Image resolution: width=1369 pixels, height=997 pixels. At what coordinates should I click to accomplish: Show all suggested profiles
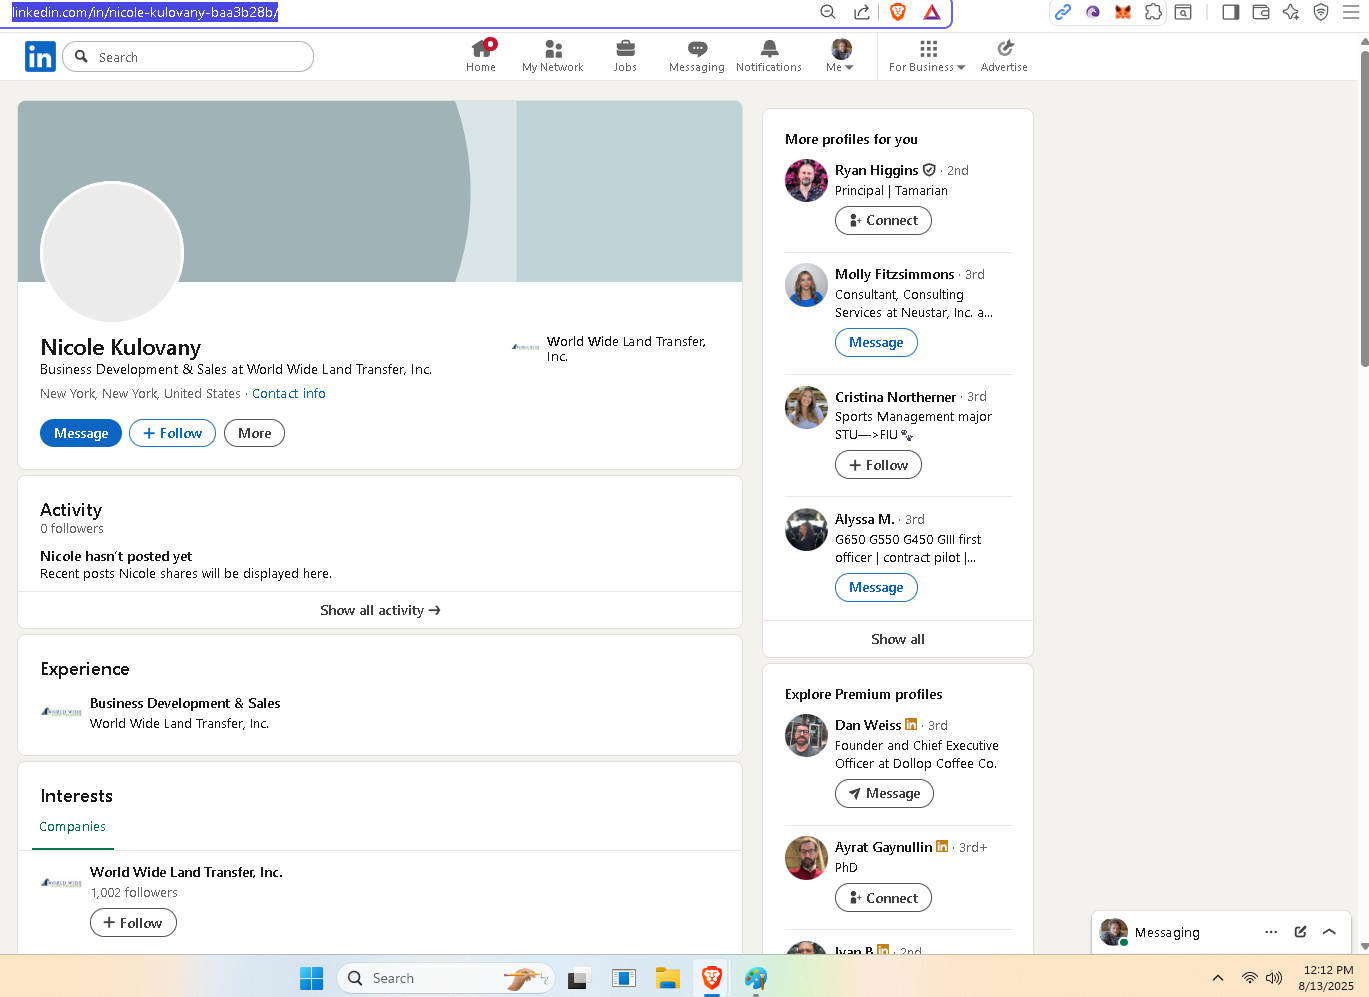coord(898,639)
